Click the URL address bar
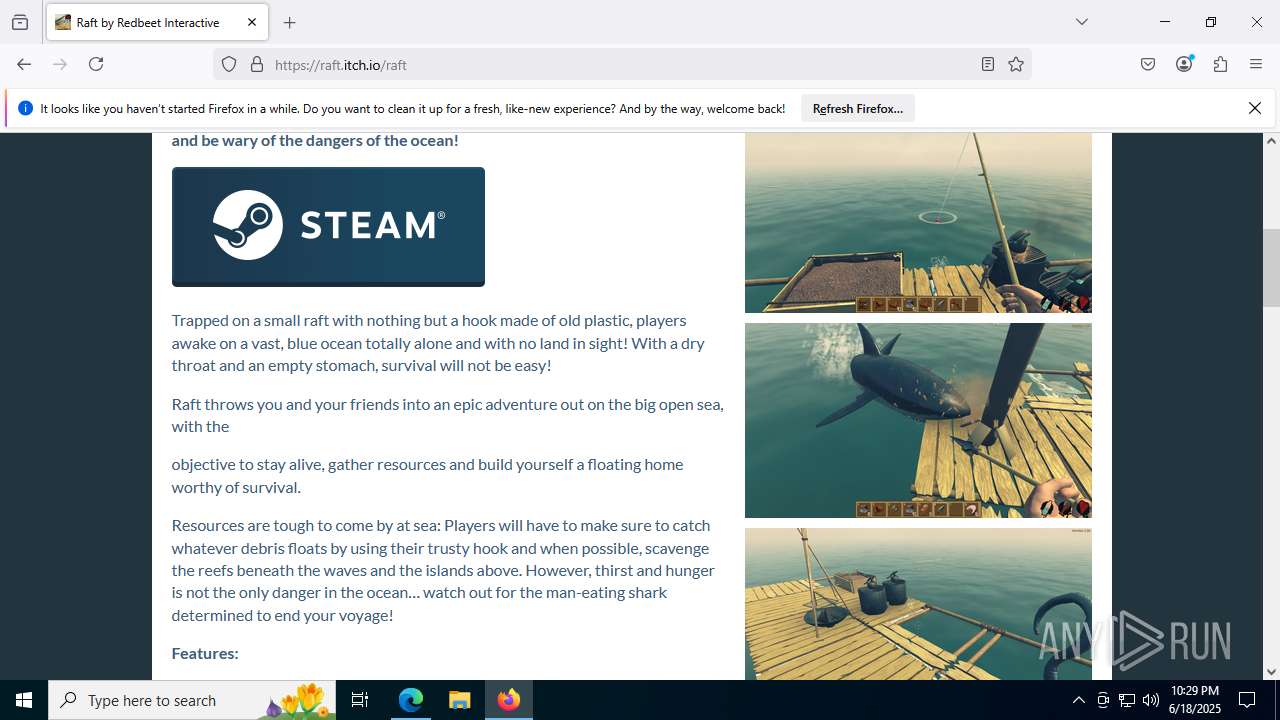Screen dimensions: 1280x720 click(620, 64)
